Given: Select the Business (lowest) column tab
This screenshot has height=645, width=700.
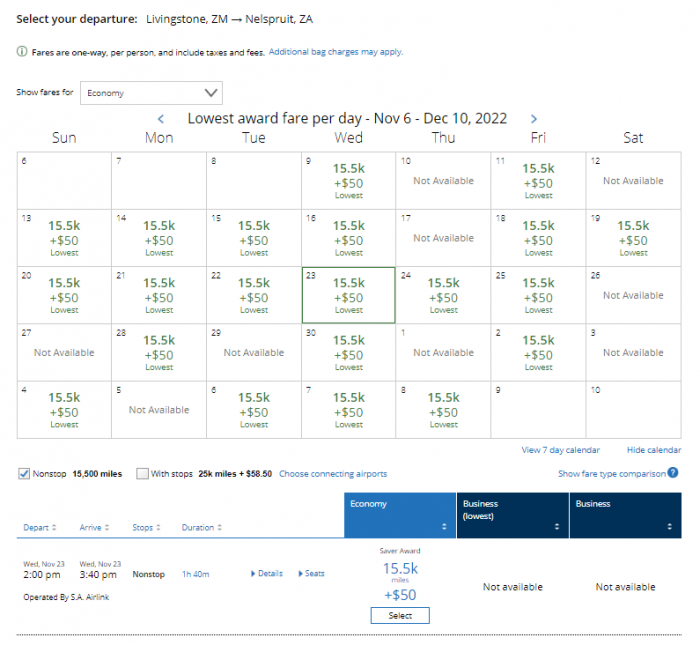Looking at the screenshot, I should pyautogui.click(x=513, y=515).
